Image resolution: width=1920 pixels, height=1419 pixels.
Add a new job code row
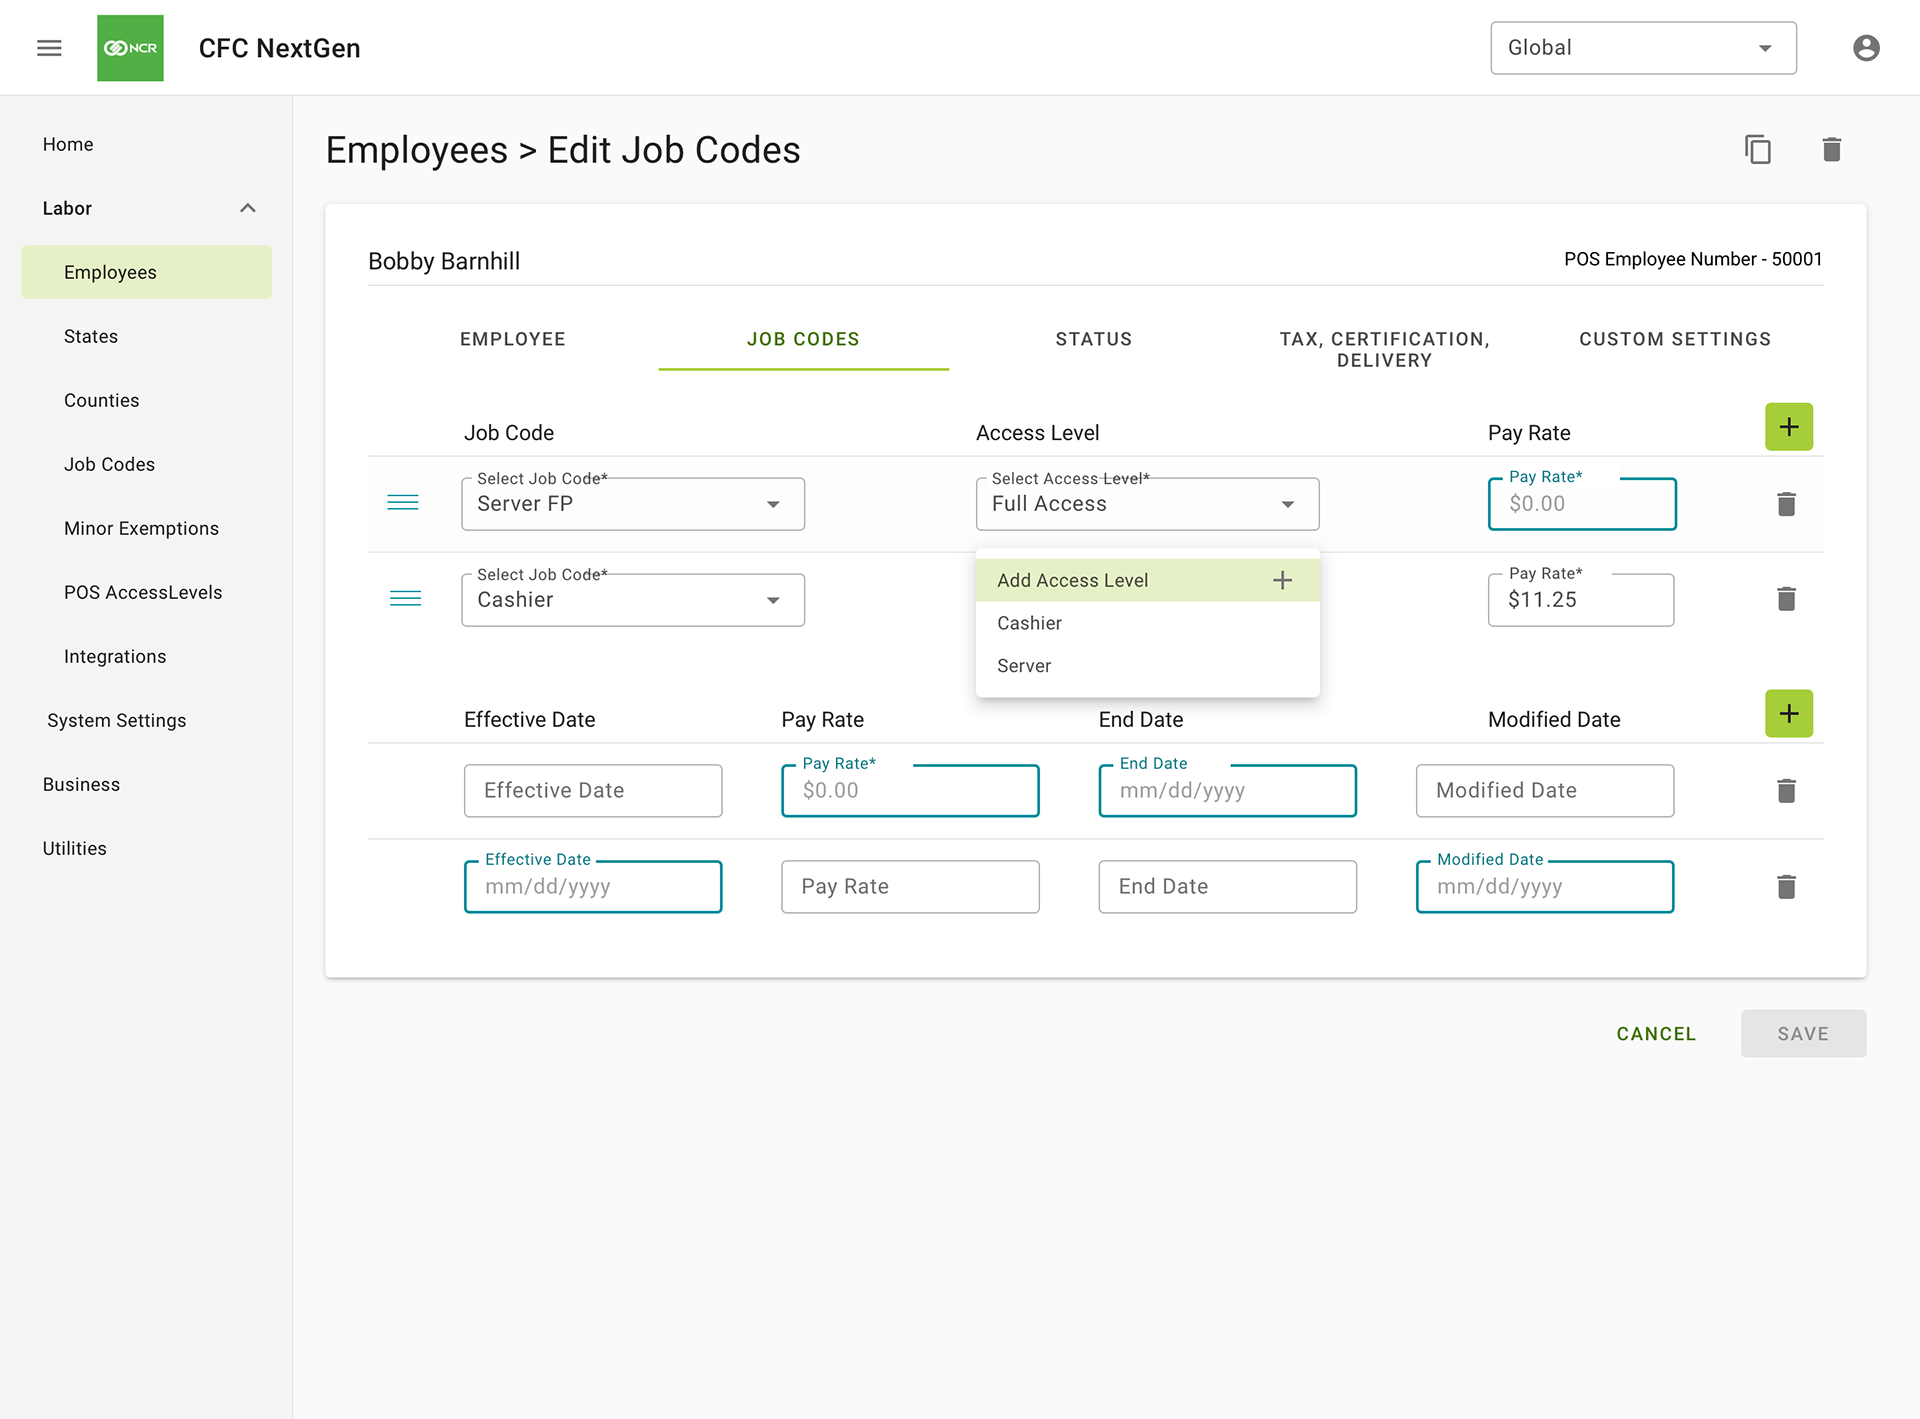point(1788,427)
